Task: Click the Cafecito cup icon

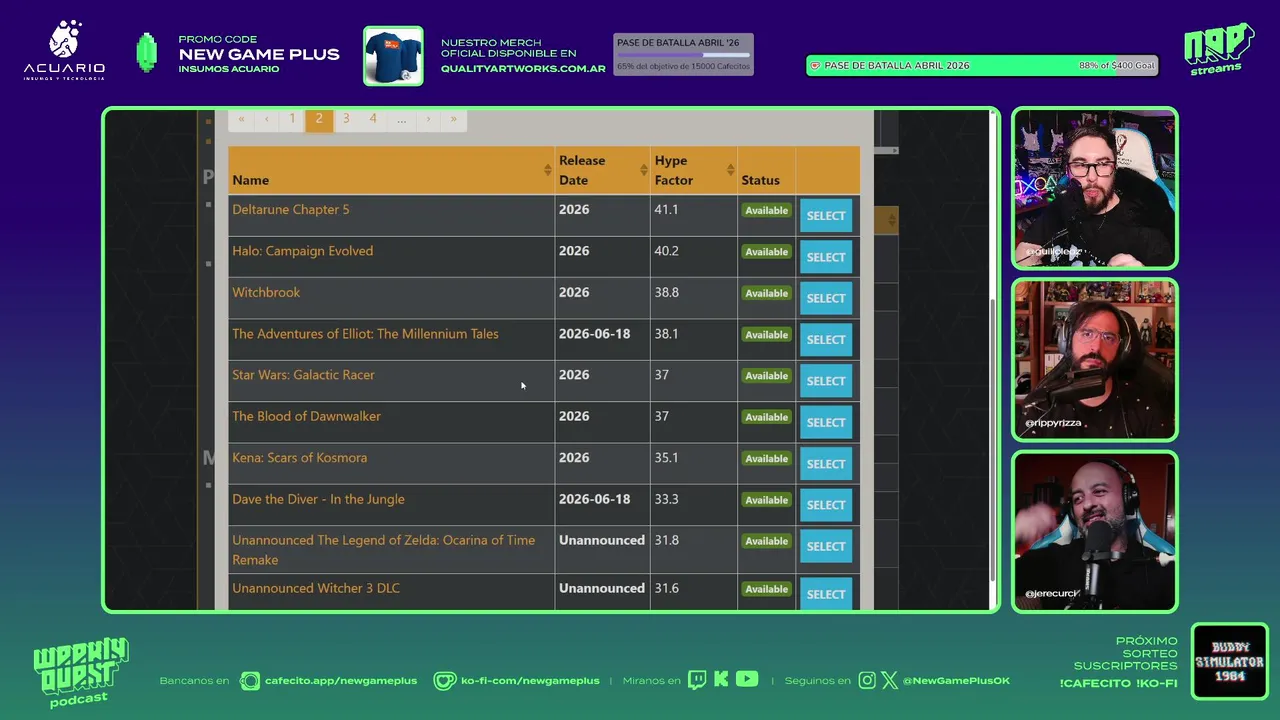Action: (250, 681)
